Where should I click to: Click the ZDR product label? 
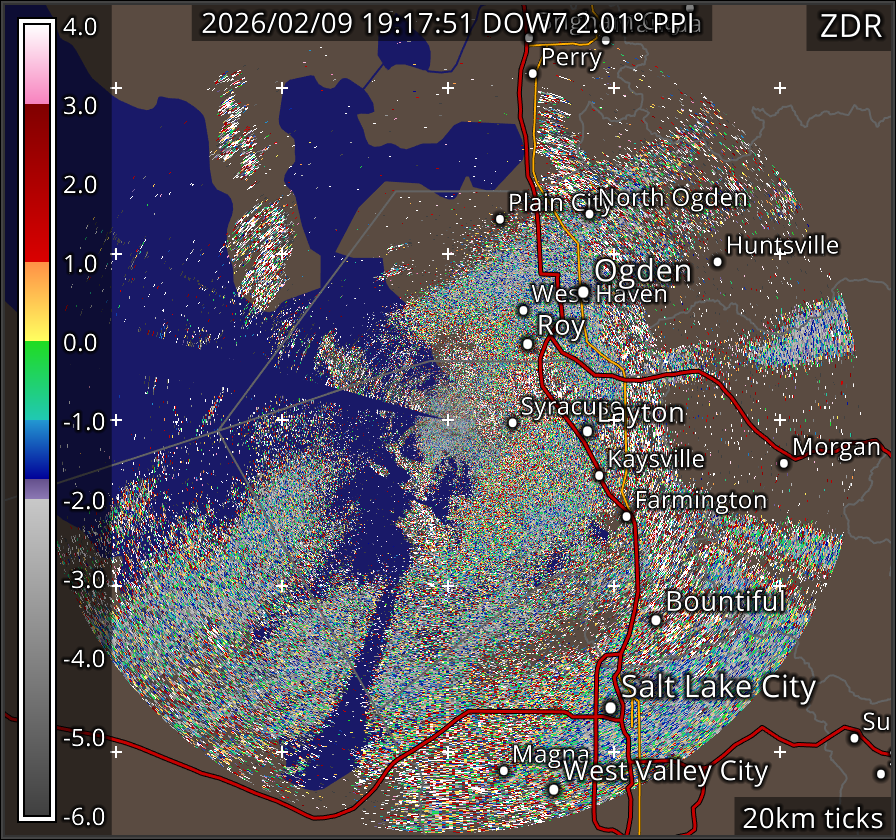pyautogui.click(x=849, y=27)
